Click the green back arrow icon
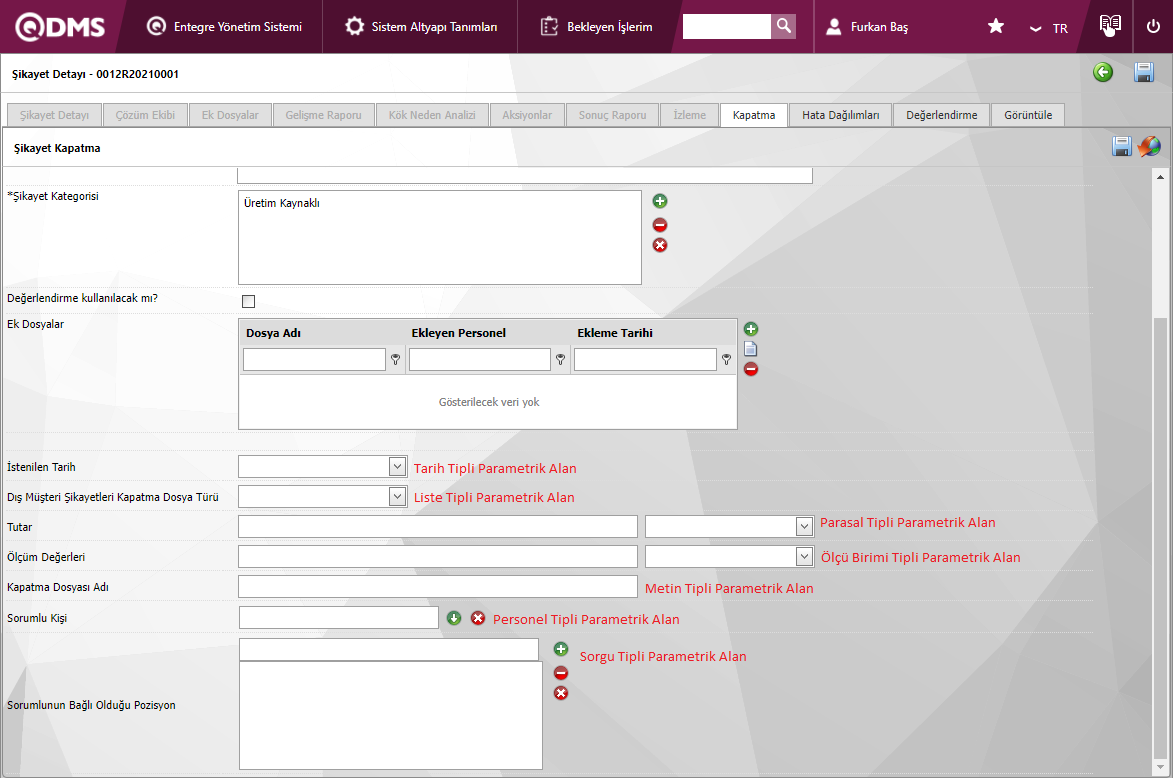 point(1103,72)
